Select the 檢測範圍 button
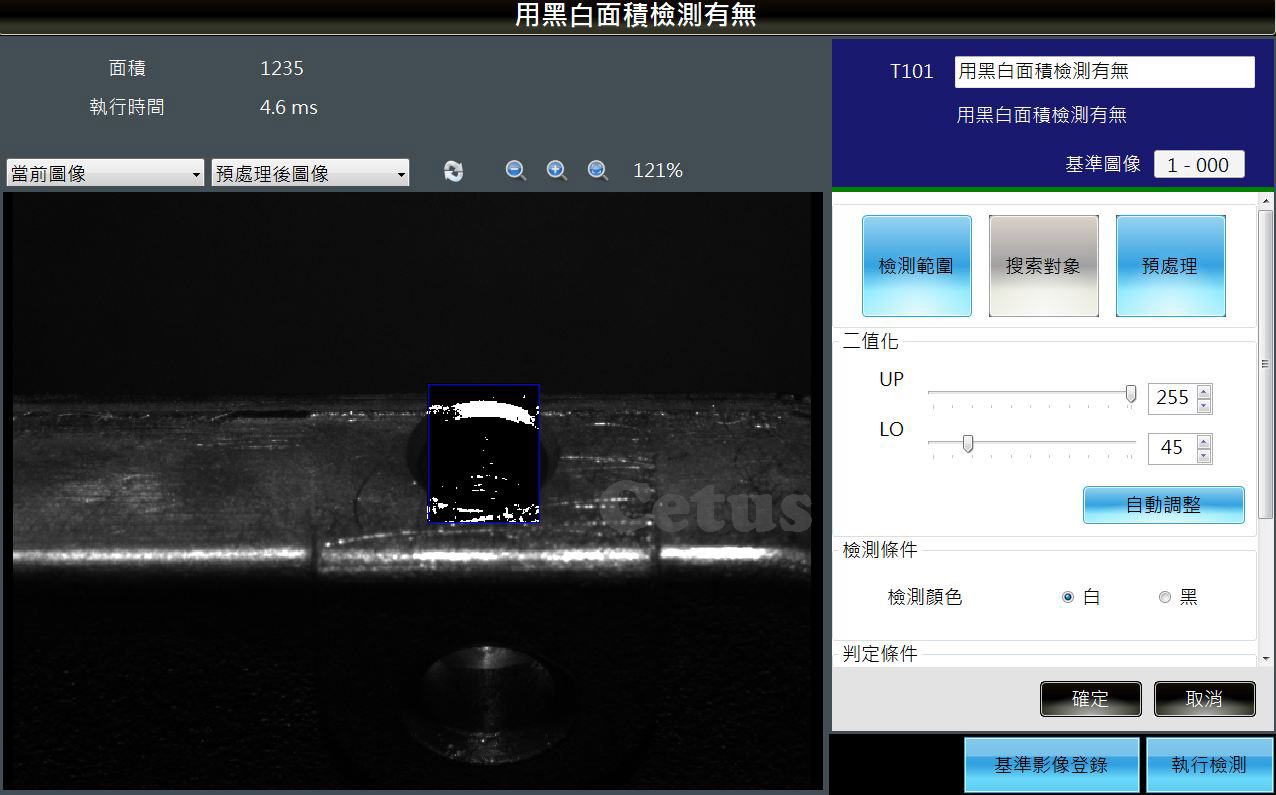The image size is (1276, 795). coord(917,266)
